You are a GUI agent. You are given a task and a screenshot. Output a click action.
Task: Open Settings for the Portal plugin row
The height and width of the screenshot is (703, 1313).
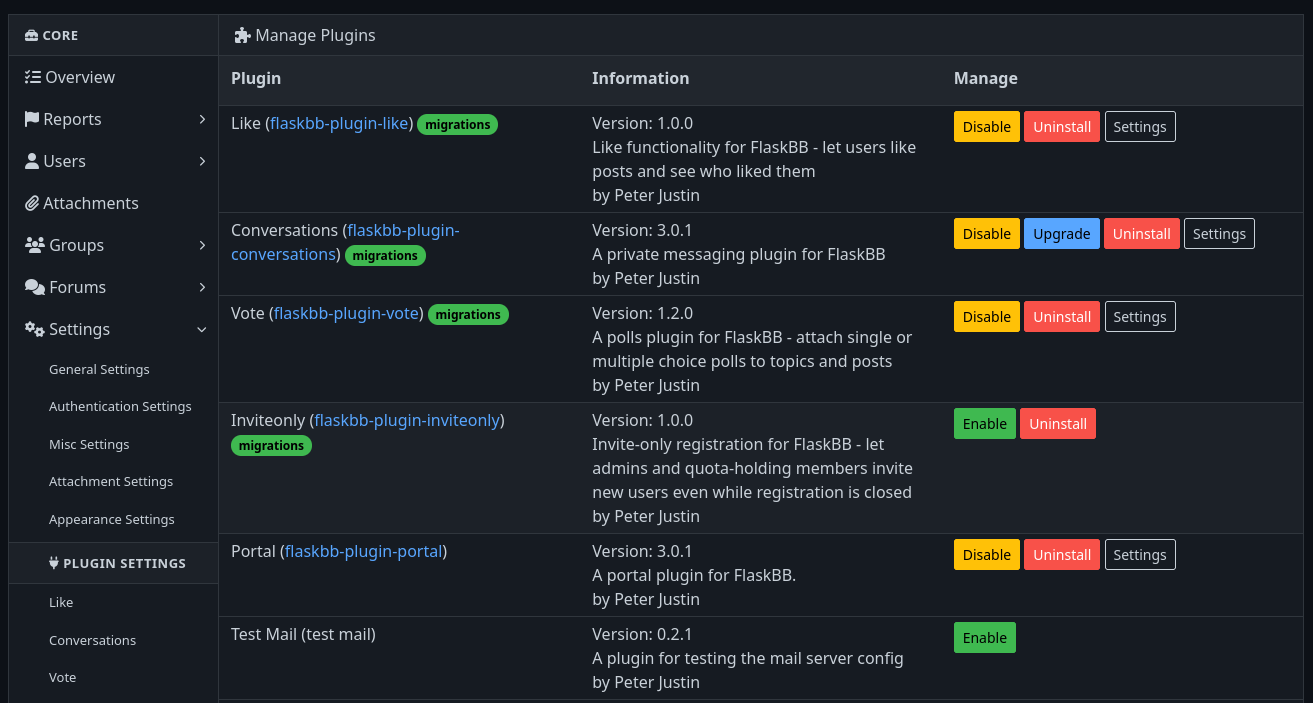[1140, 555]
